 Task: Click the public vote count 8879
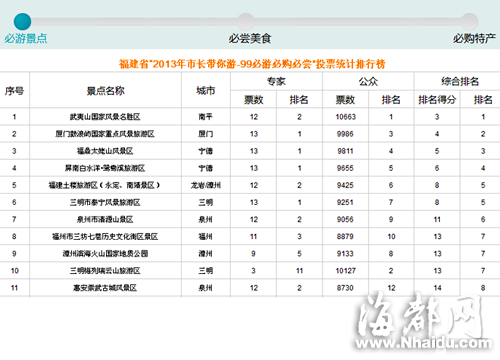[345, 237]
